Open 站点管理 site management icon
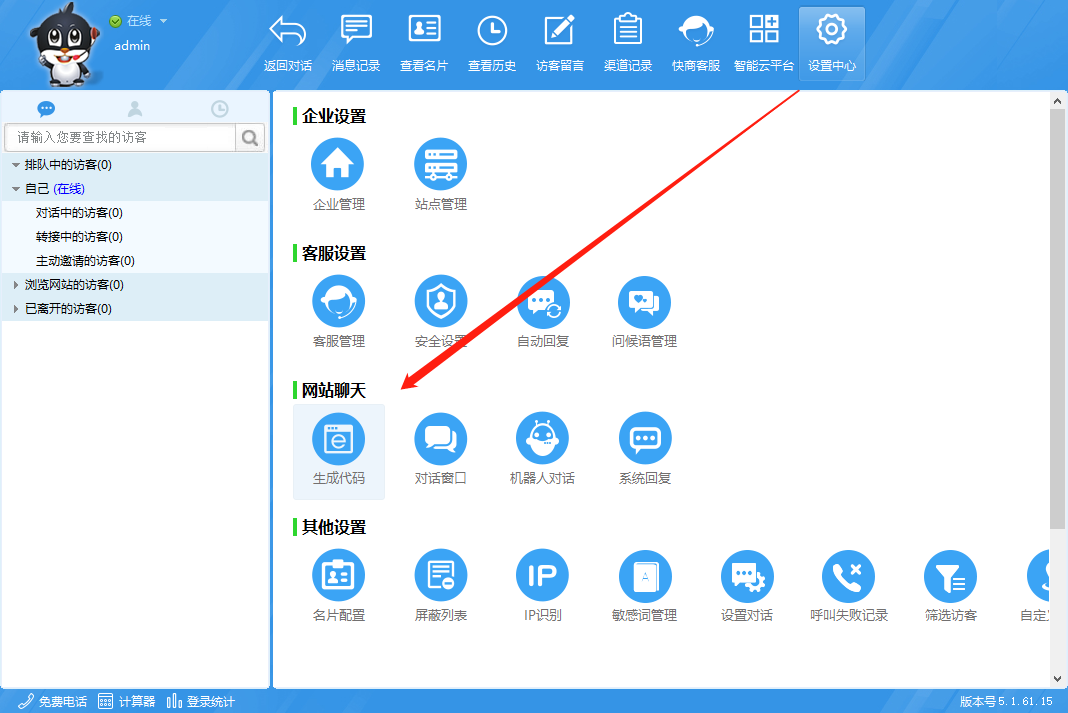 [x=440, y=164]
